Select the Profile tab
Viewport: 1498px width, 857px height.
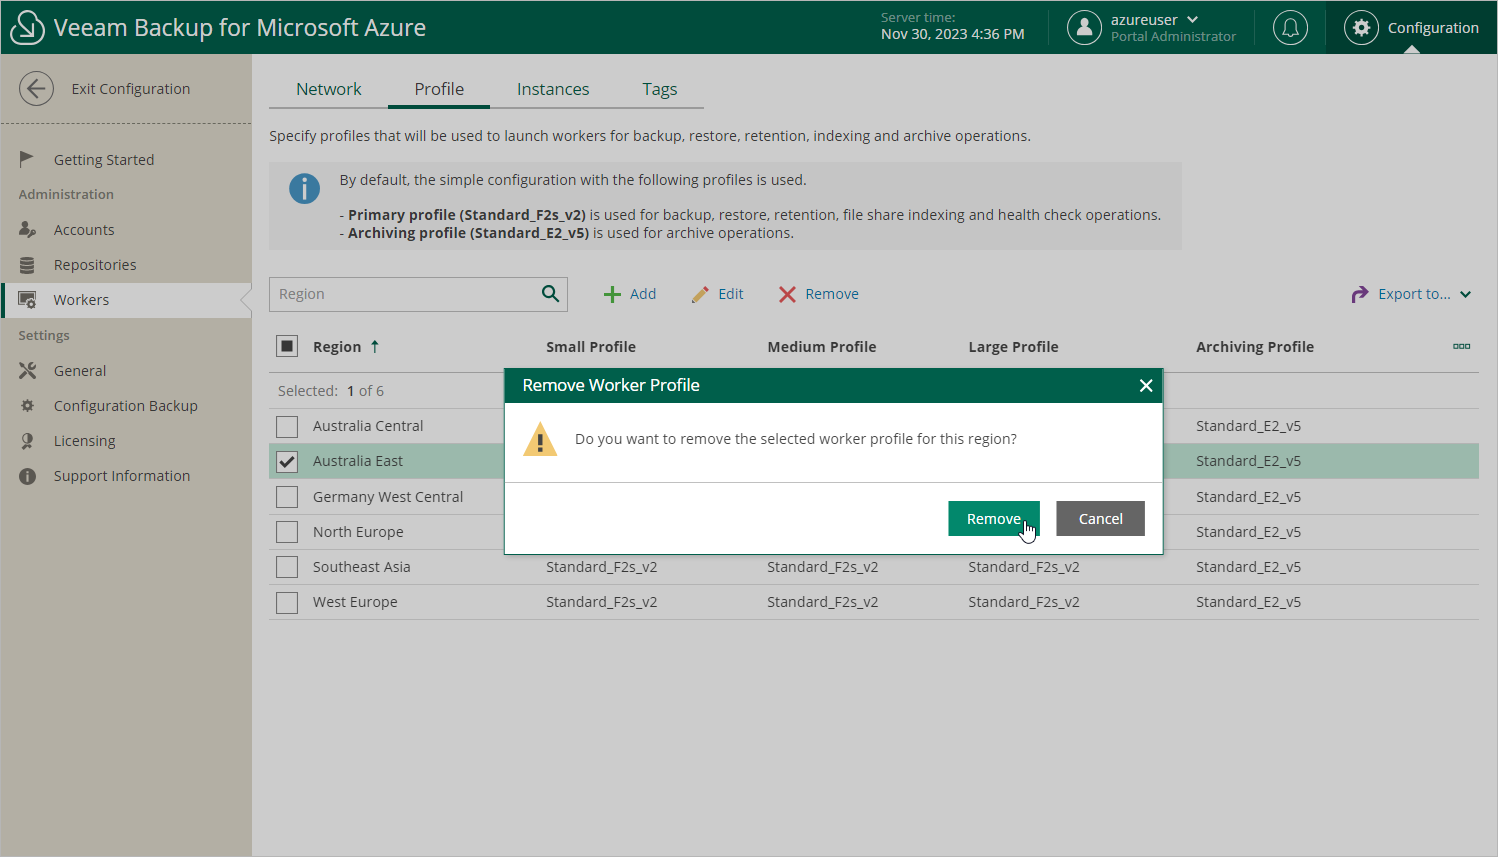pyautogui.click(x=439, y=89)
